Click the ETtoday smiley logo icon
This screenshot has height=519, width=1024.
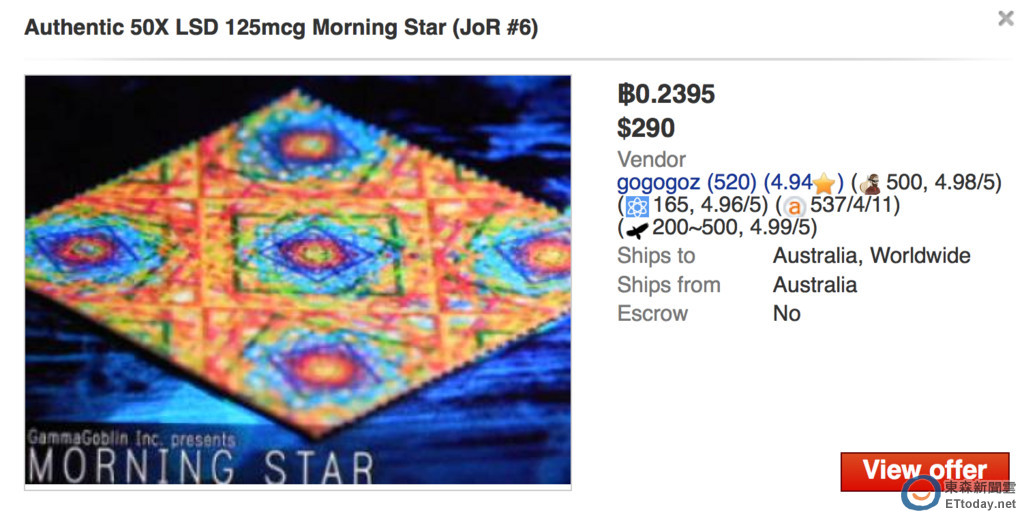pyautogui.click(x=921, y=493)
